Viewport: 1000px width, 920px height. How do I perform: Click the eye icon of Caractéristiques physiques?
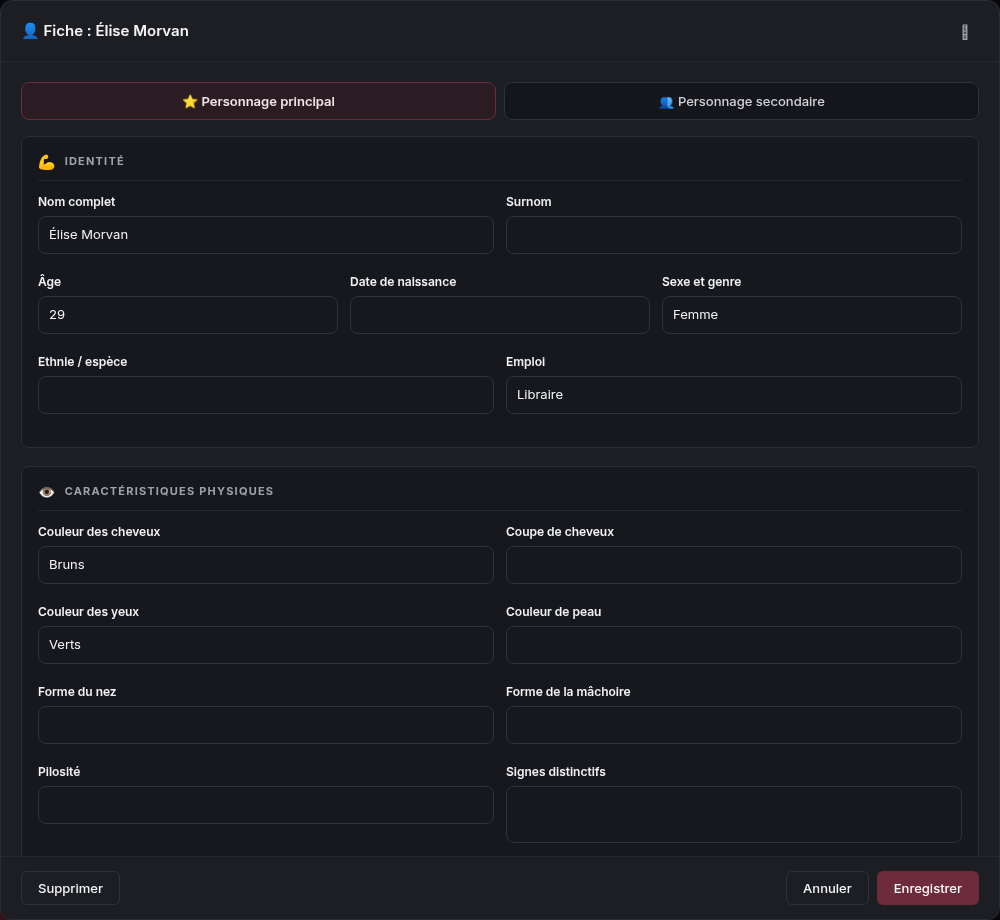click(47, 492)
